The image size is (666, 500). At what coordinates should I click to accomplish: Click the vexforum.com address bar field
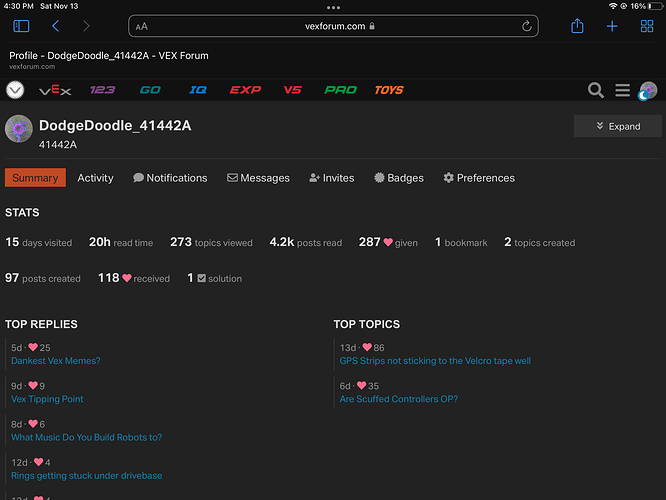[333, 26]
